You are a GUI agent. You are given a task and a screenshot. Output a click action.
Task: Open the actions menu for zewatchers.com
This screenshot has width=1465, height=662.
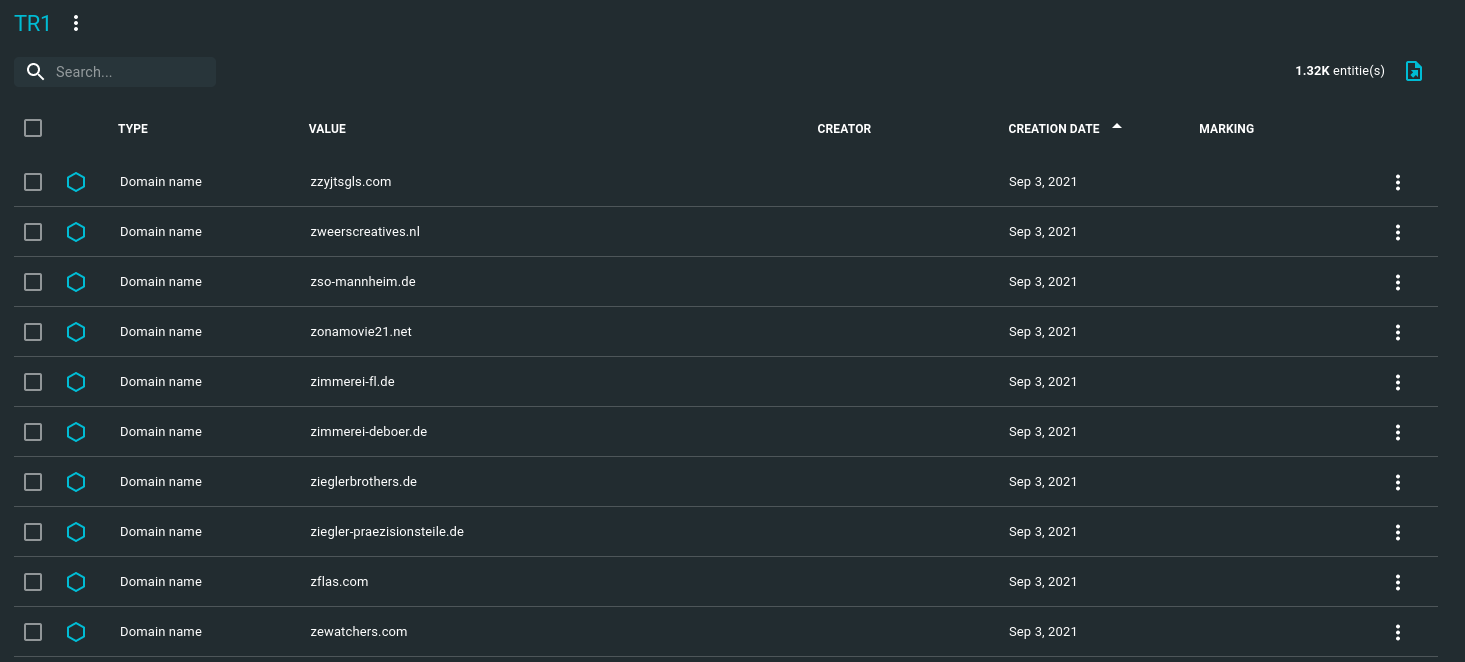point(1397,631)
